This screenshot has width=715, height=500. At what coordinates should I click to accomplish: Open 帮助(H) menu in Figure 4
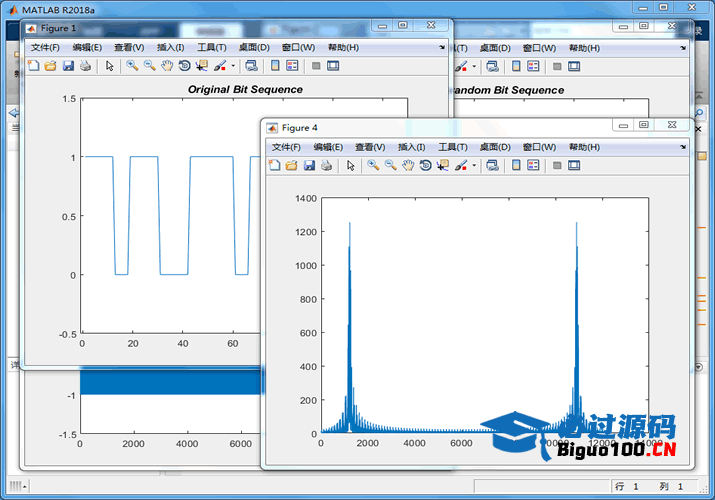pos(584,147)
